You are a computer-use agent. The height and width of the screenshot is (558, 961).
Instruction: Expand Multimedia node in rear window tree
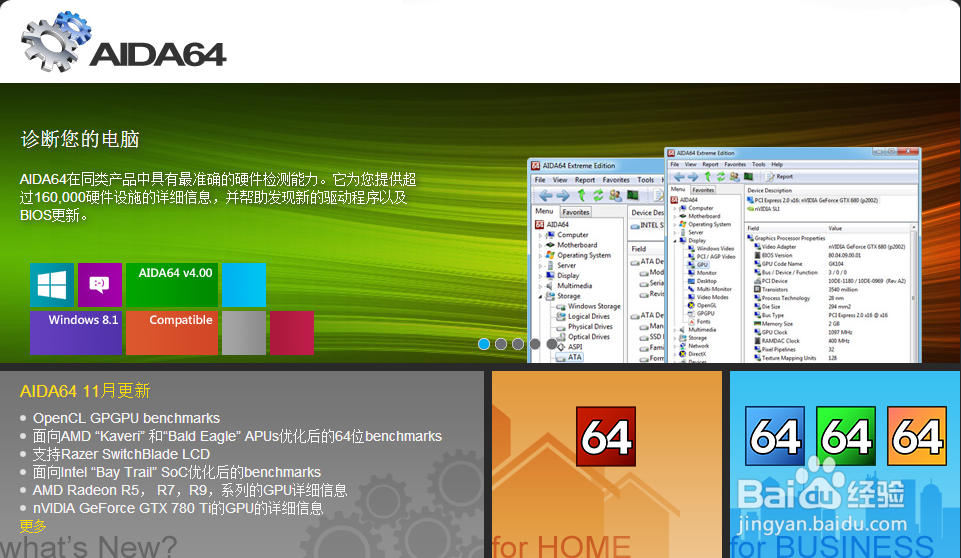pyautogui.click(x=540, y=286)
